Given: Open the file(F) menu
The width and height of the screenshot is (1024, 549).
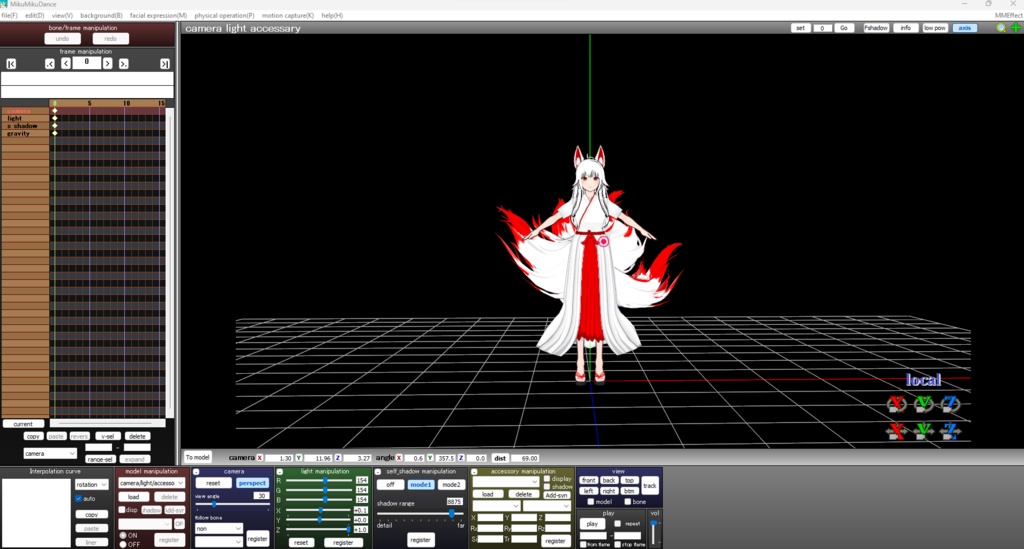Looking at the screenshot, I should click(9, 15).
